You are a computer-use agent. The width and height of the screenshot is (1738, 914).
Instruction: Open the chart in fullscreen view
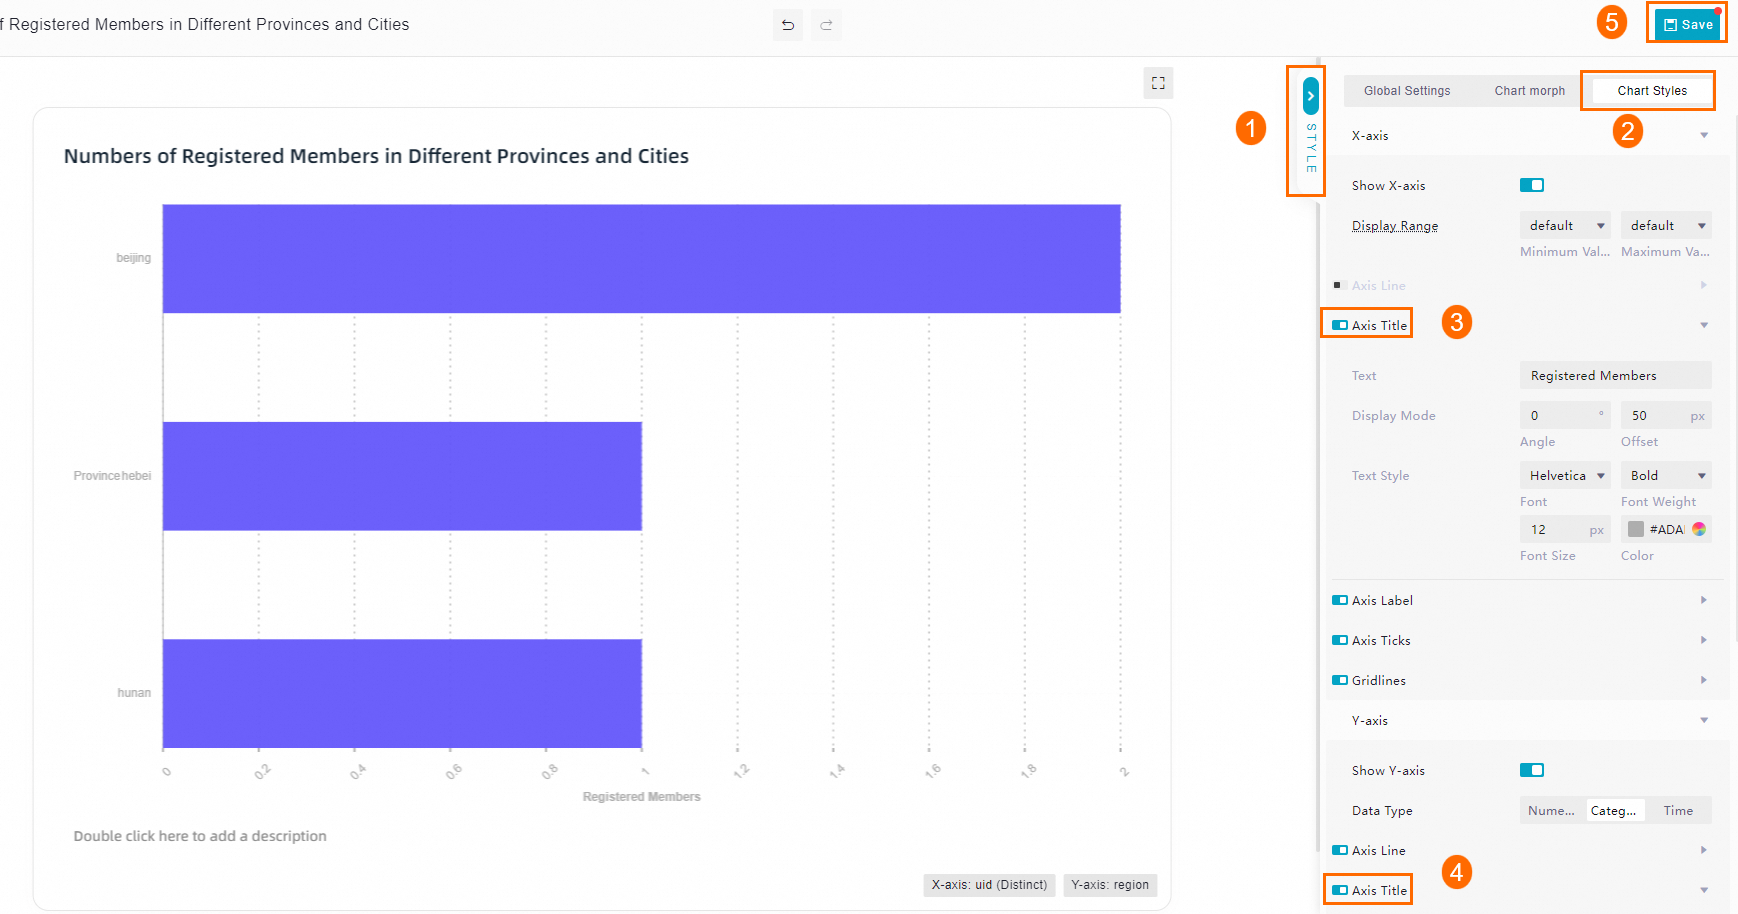pos(1158,83)
